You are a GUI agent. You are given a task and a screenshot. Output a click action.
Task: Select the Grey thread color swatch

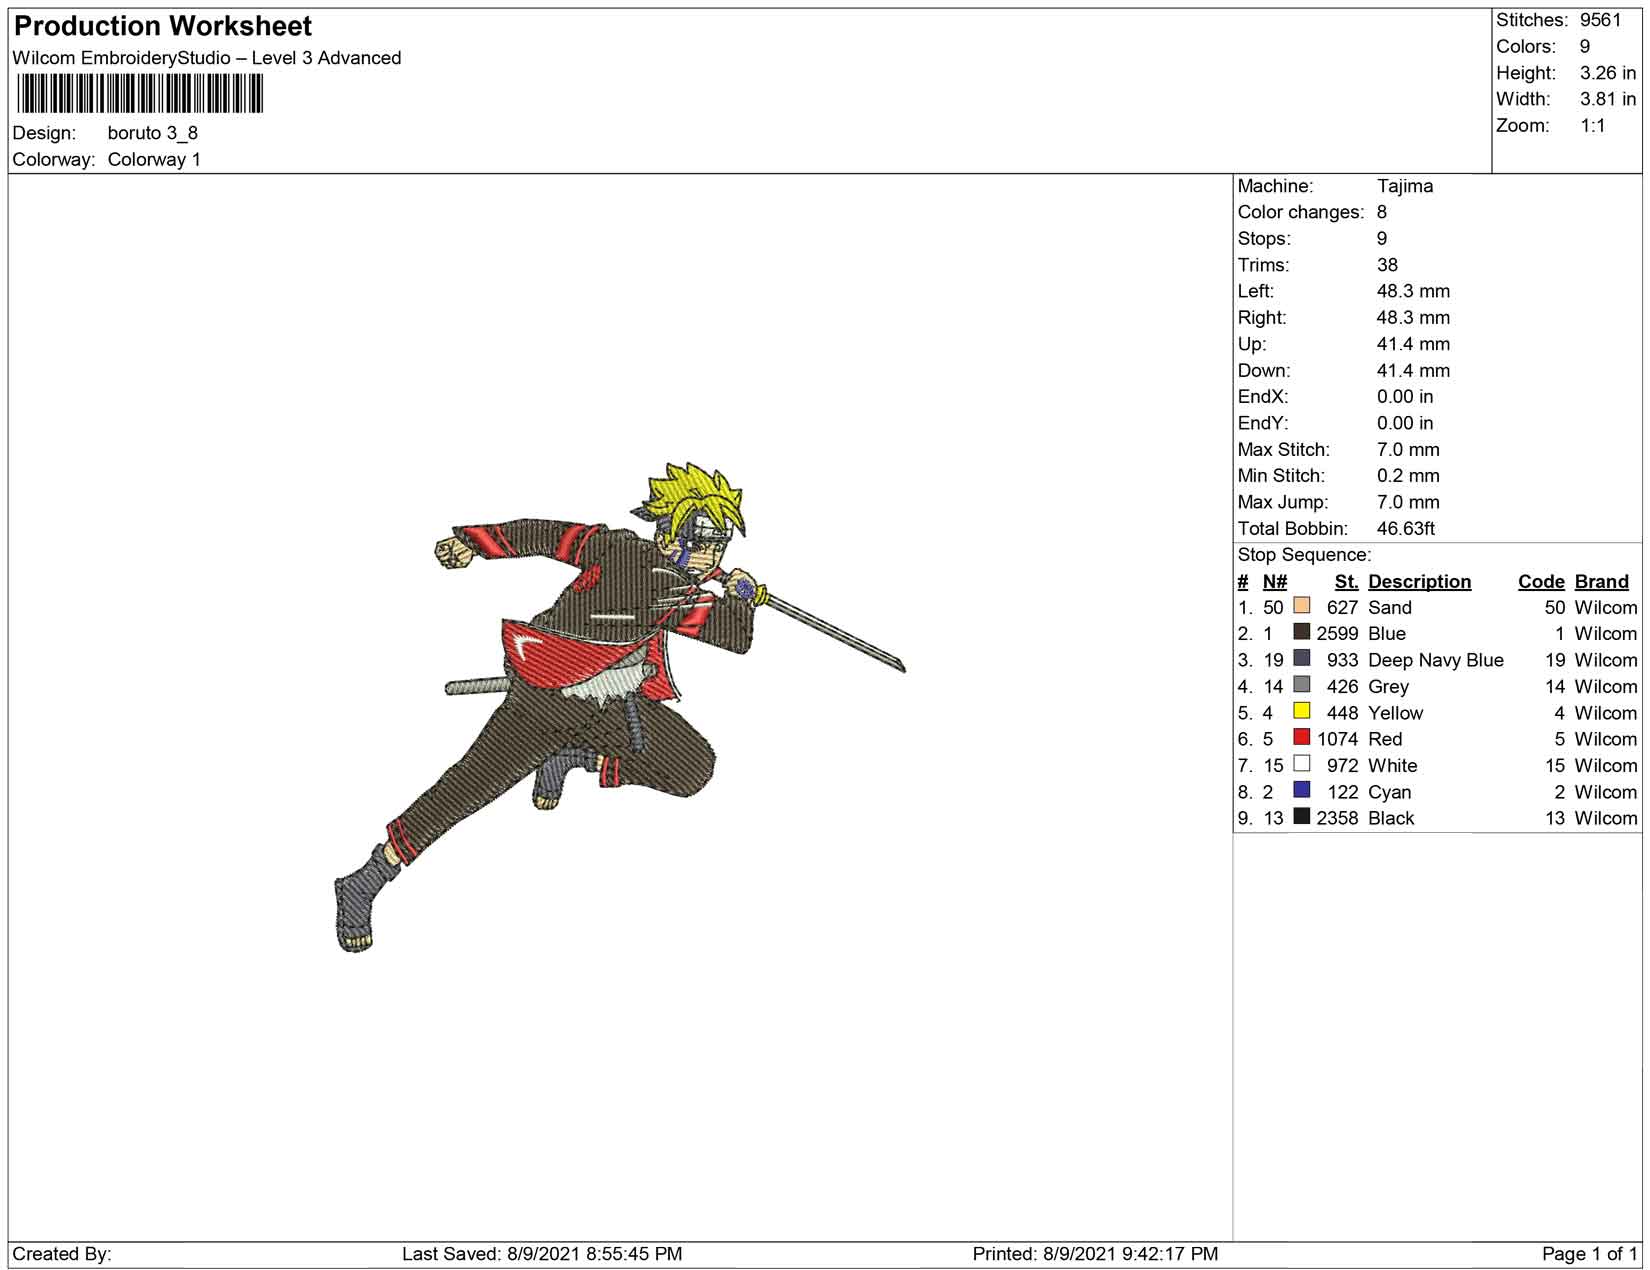point(1301,685)
